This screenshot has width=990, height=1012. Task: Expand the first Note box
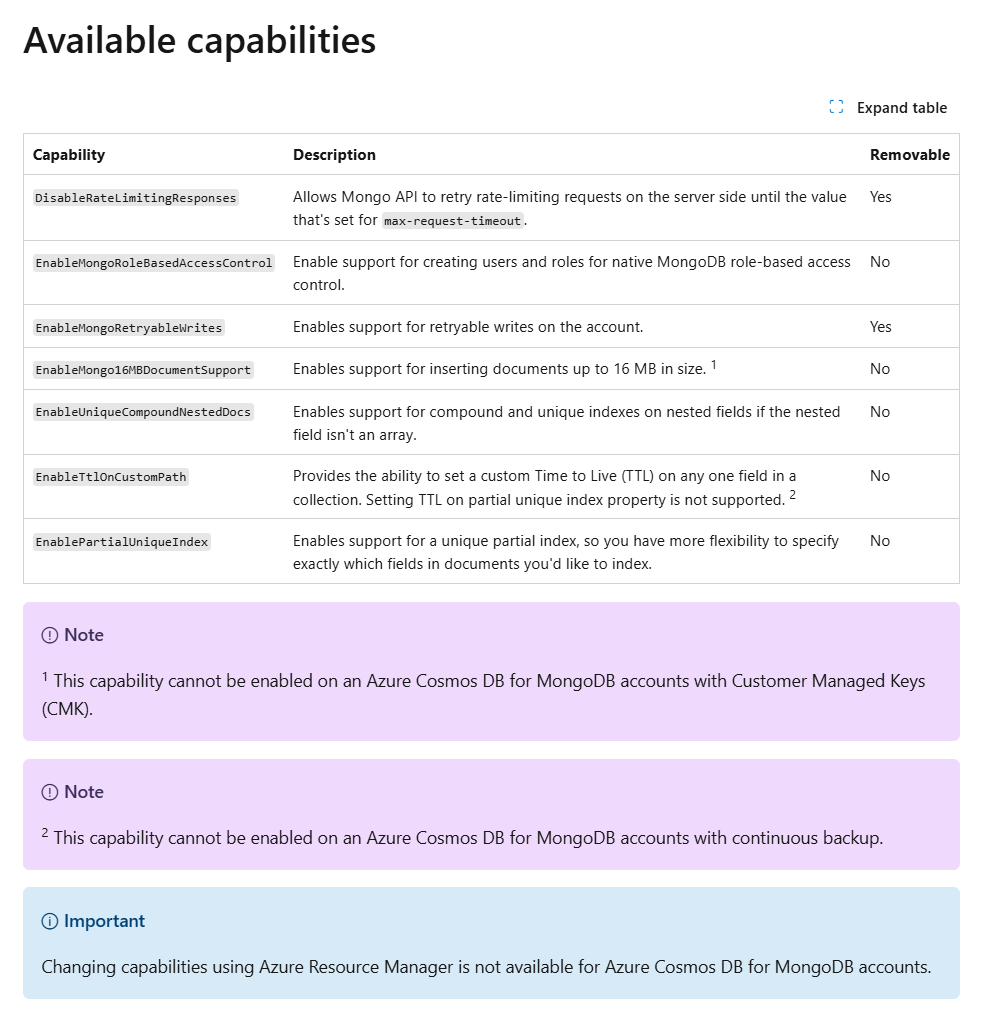[84, 634]
